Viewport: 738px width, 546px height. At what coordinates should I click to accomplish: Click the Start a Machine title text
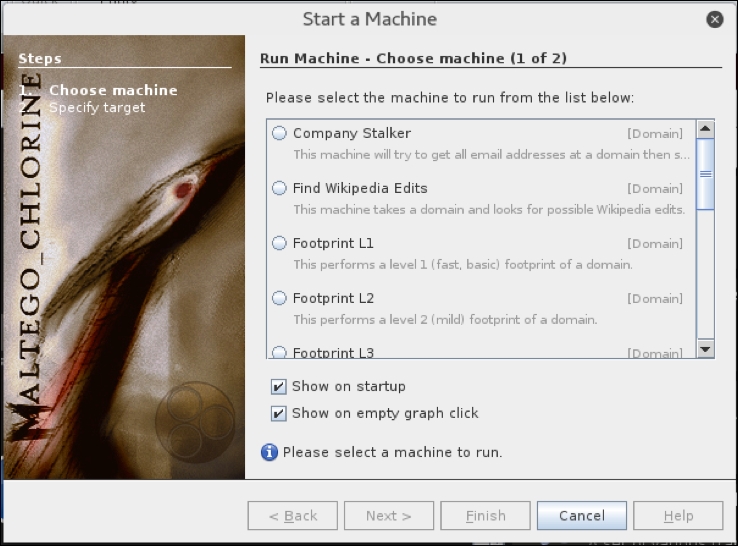tap(370, 19)
